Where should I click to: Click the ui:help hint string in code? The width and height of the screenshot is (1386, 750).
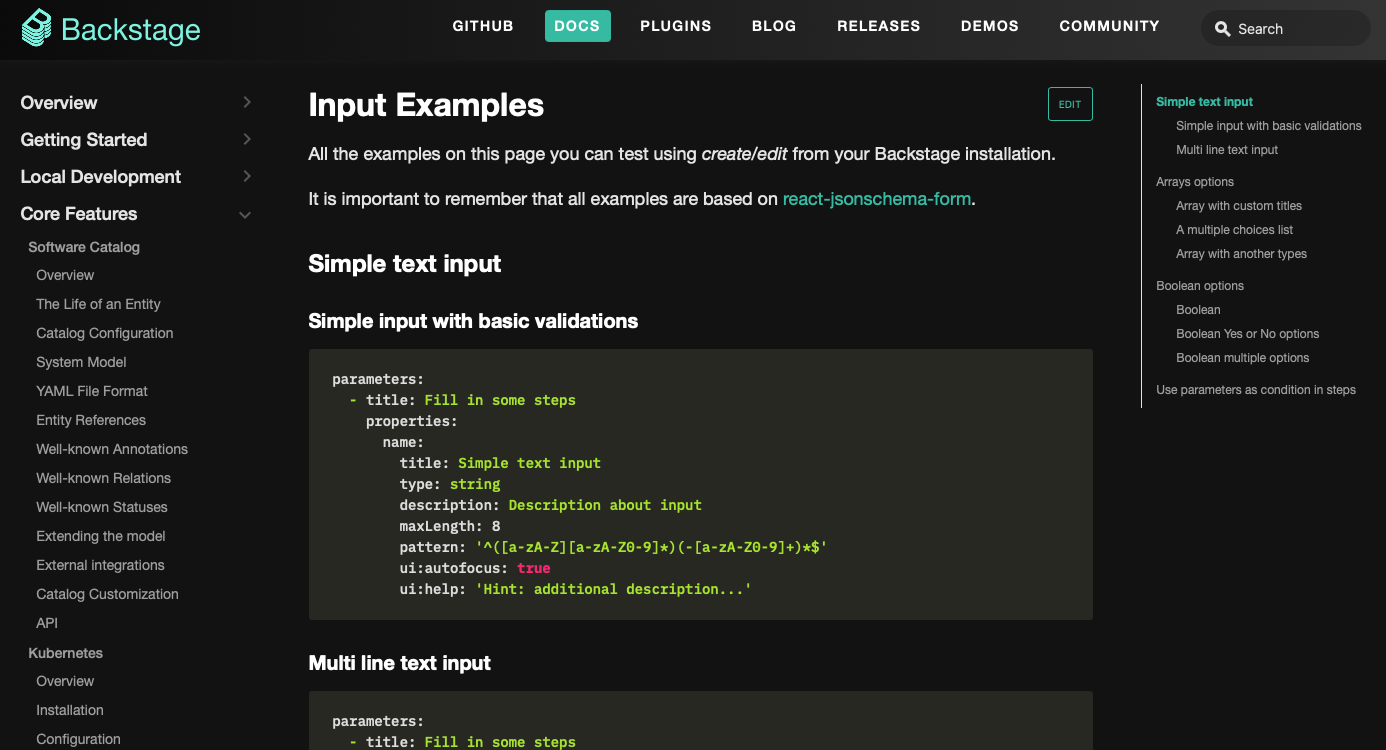[x=613, y=589]
